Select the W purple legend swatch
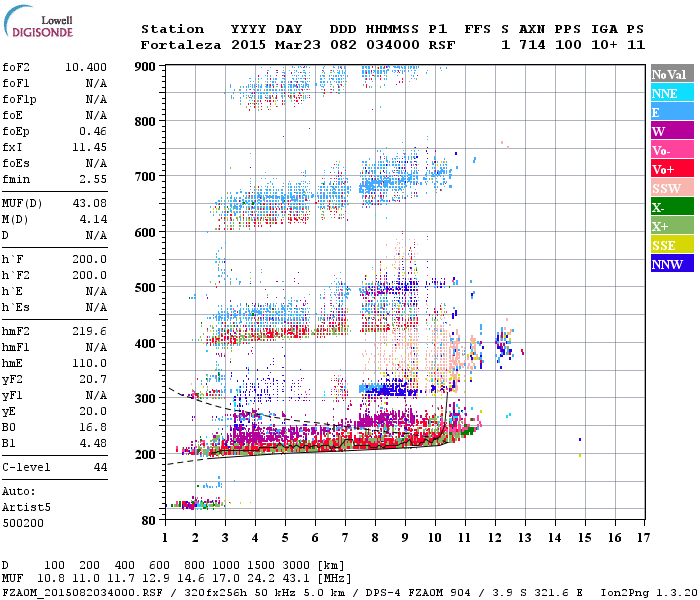This screenshot has width=700, height=600. [672, 131]
